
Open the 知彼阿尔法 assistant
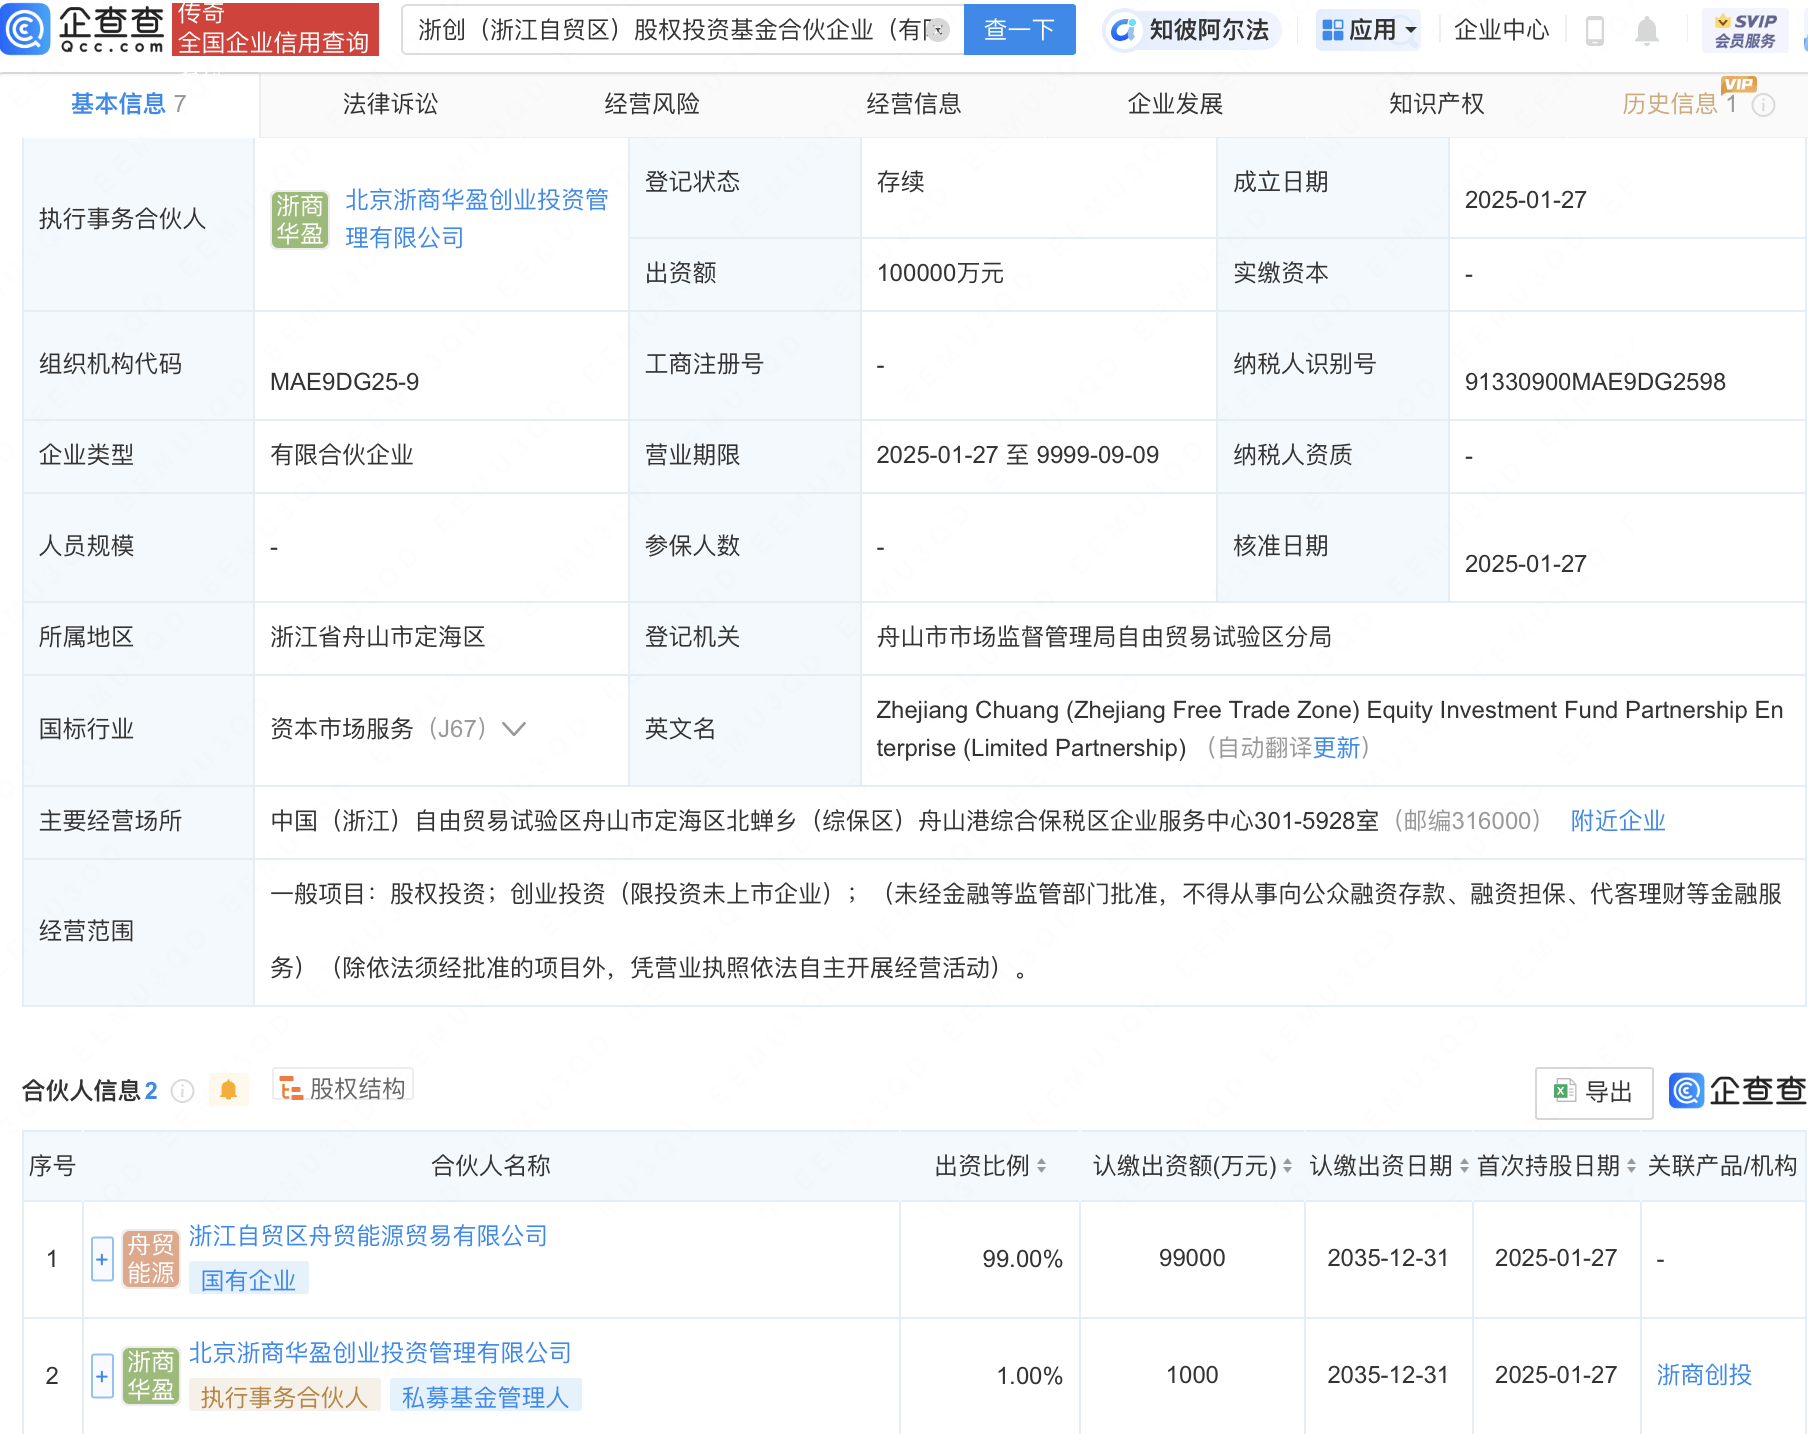click(1190, 29)
